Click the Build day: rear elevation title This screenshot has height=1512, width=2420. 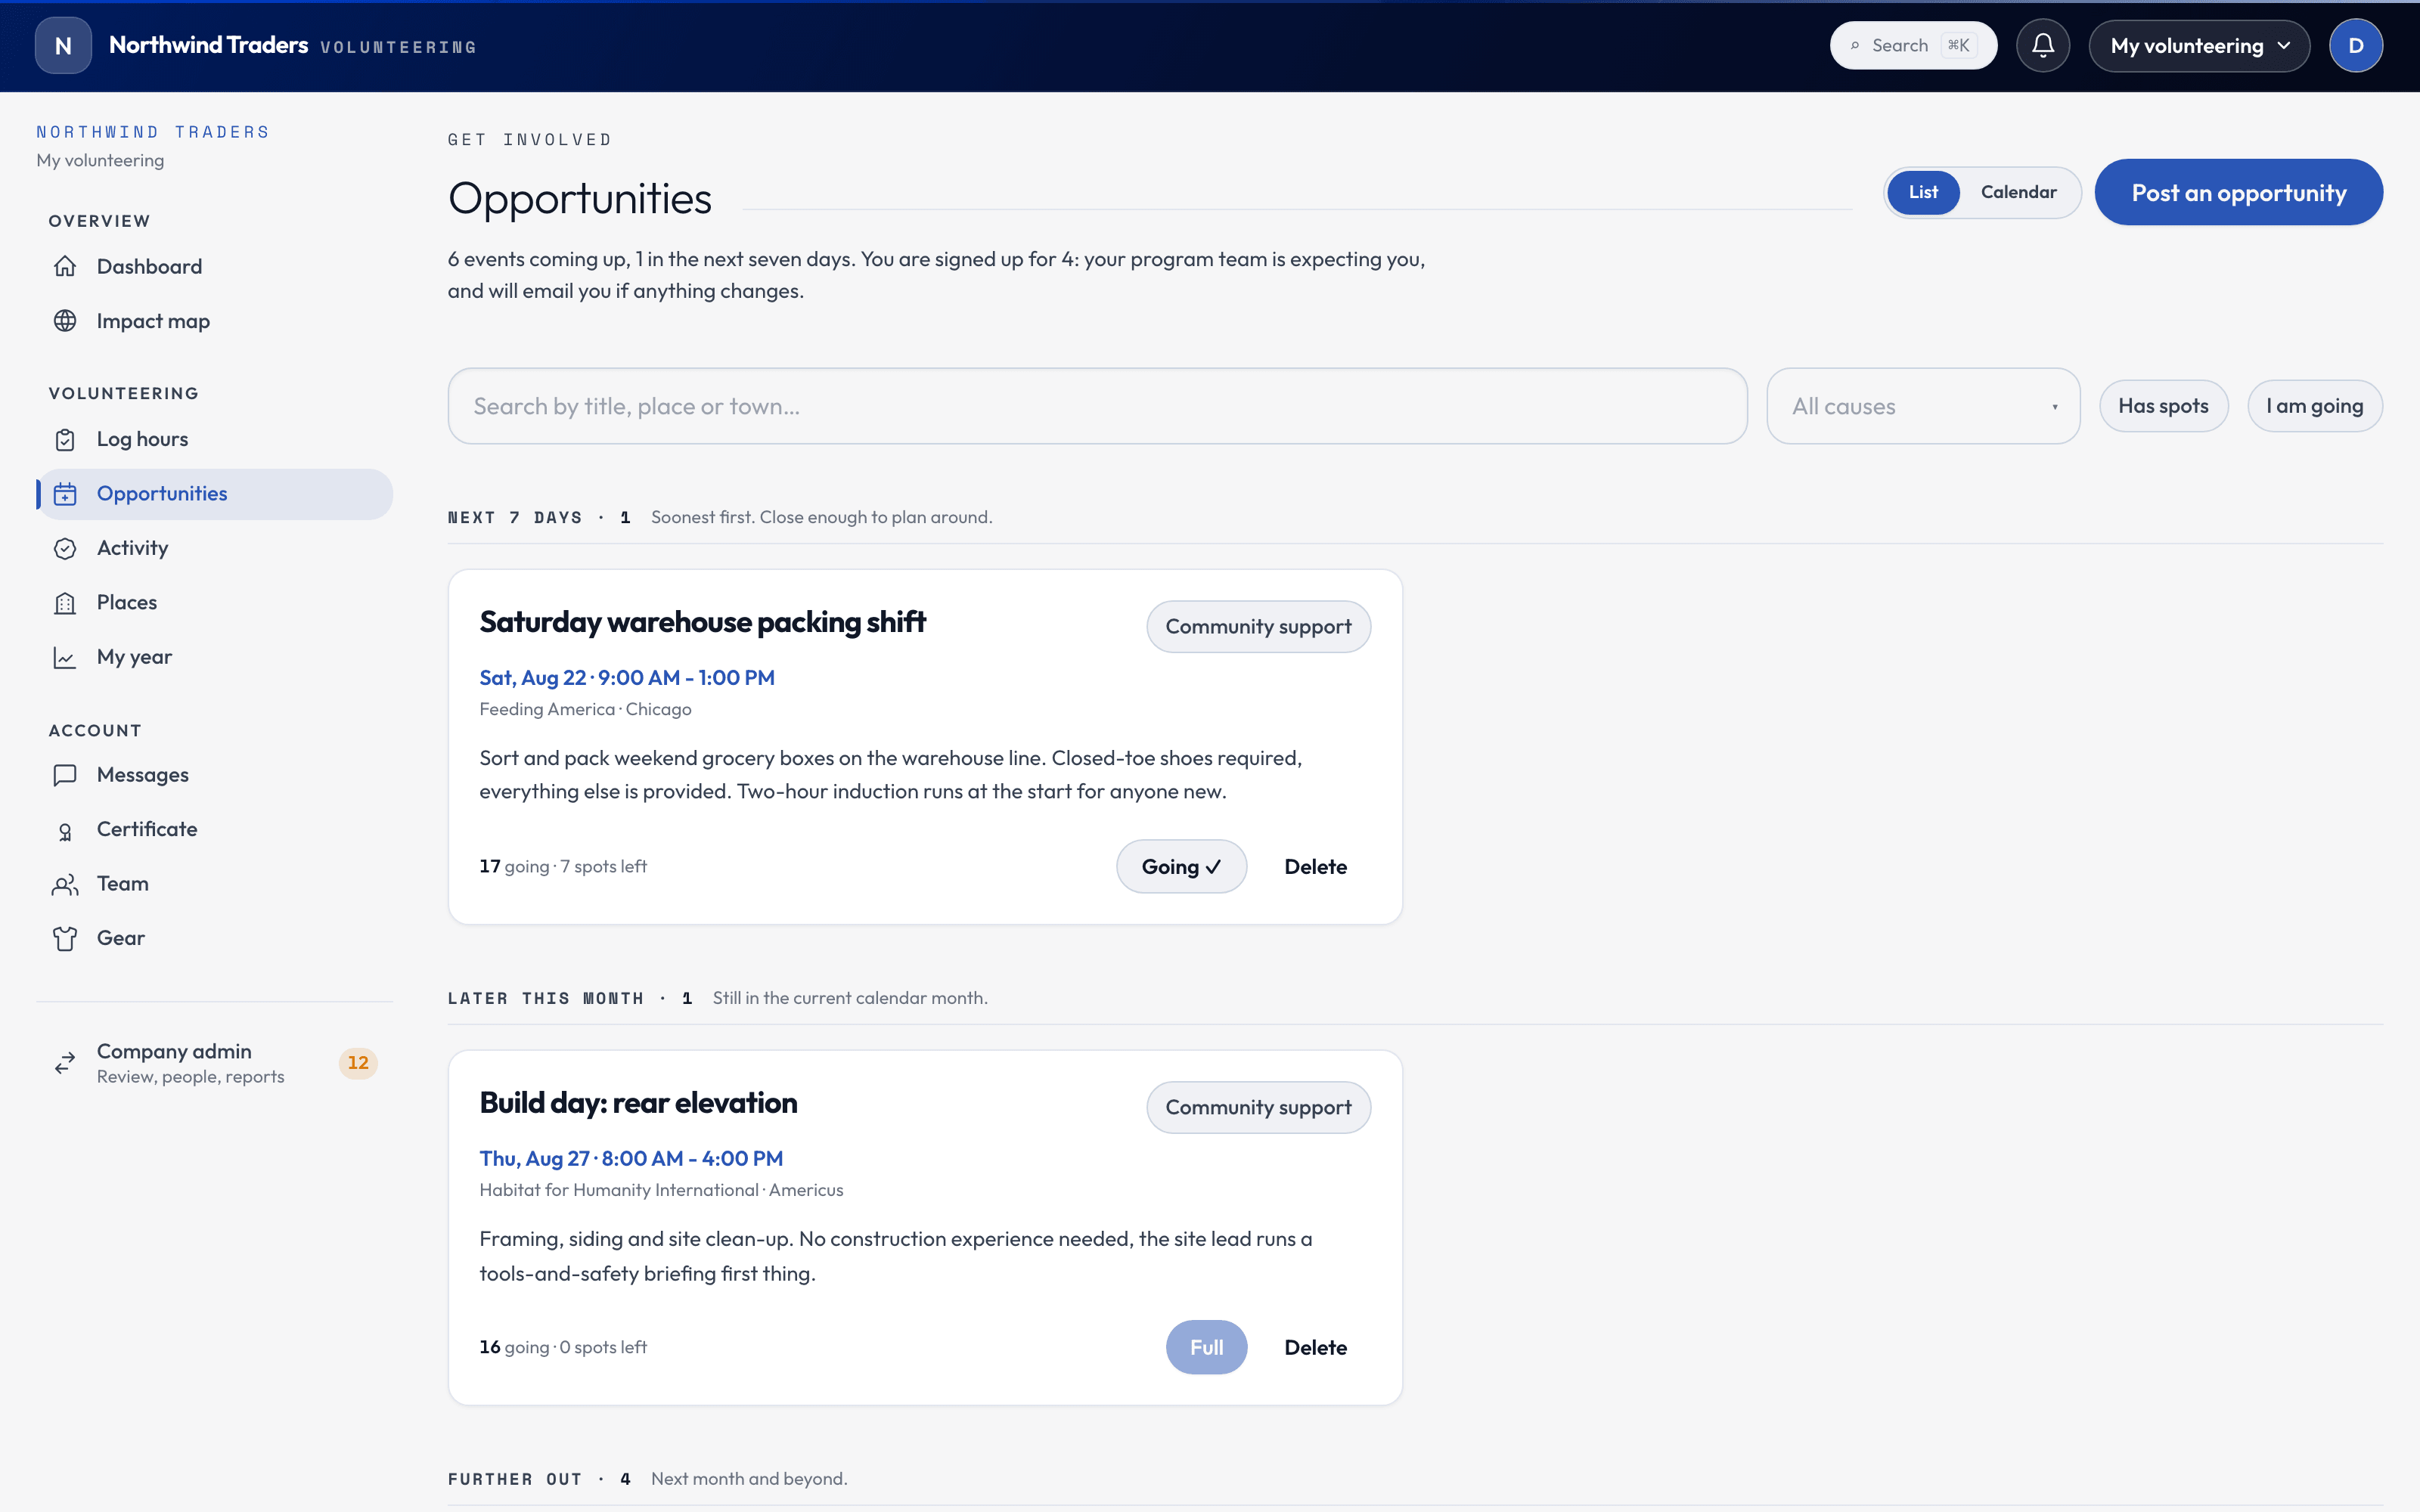tap(638, 1103)
